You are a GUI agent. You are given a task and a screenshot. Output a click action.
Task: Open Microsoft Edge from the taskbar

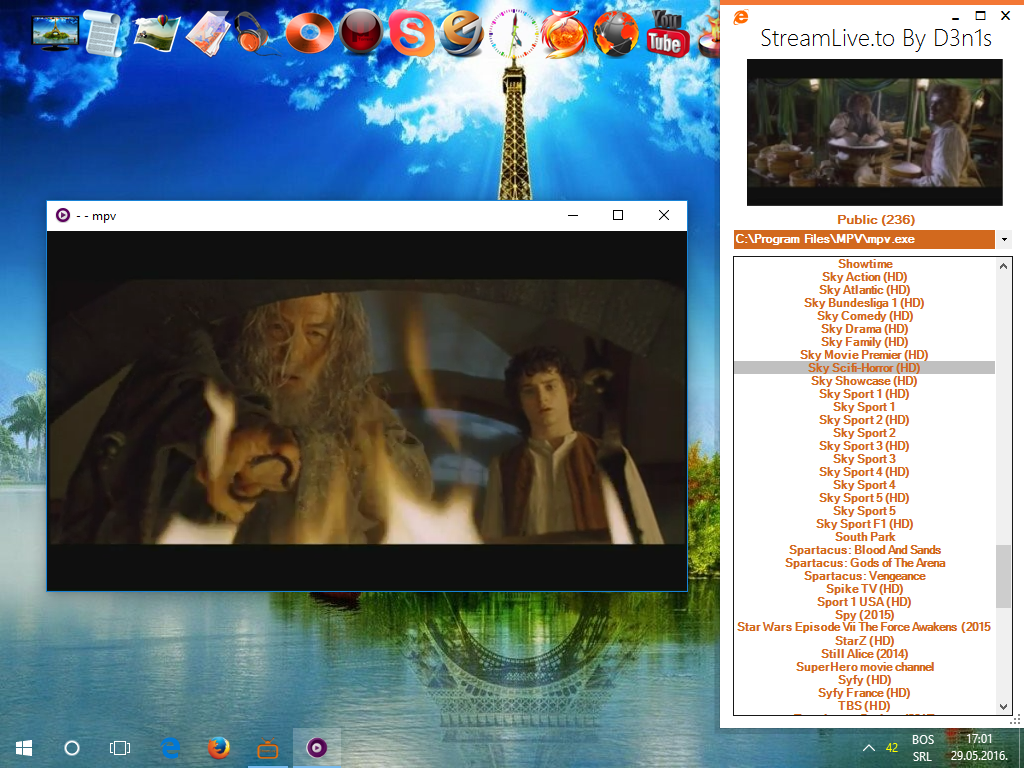tap(170, 748)
